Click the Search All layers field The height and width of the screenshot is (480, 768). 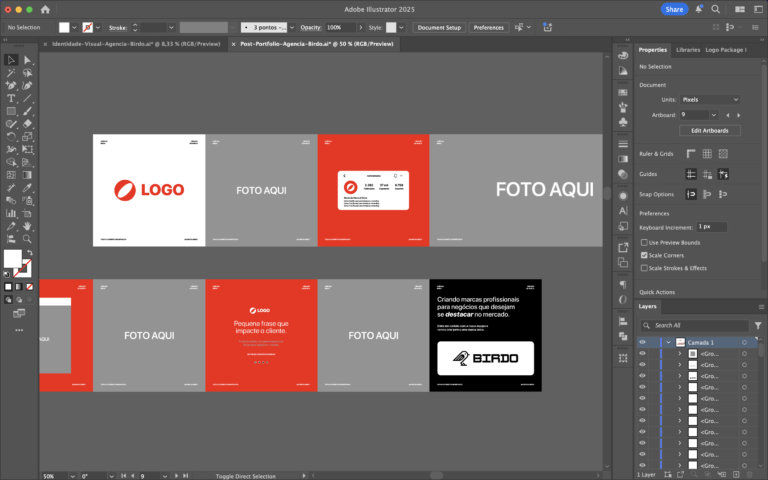tap(698, 325)
